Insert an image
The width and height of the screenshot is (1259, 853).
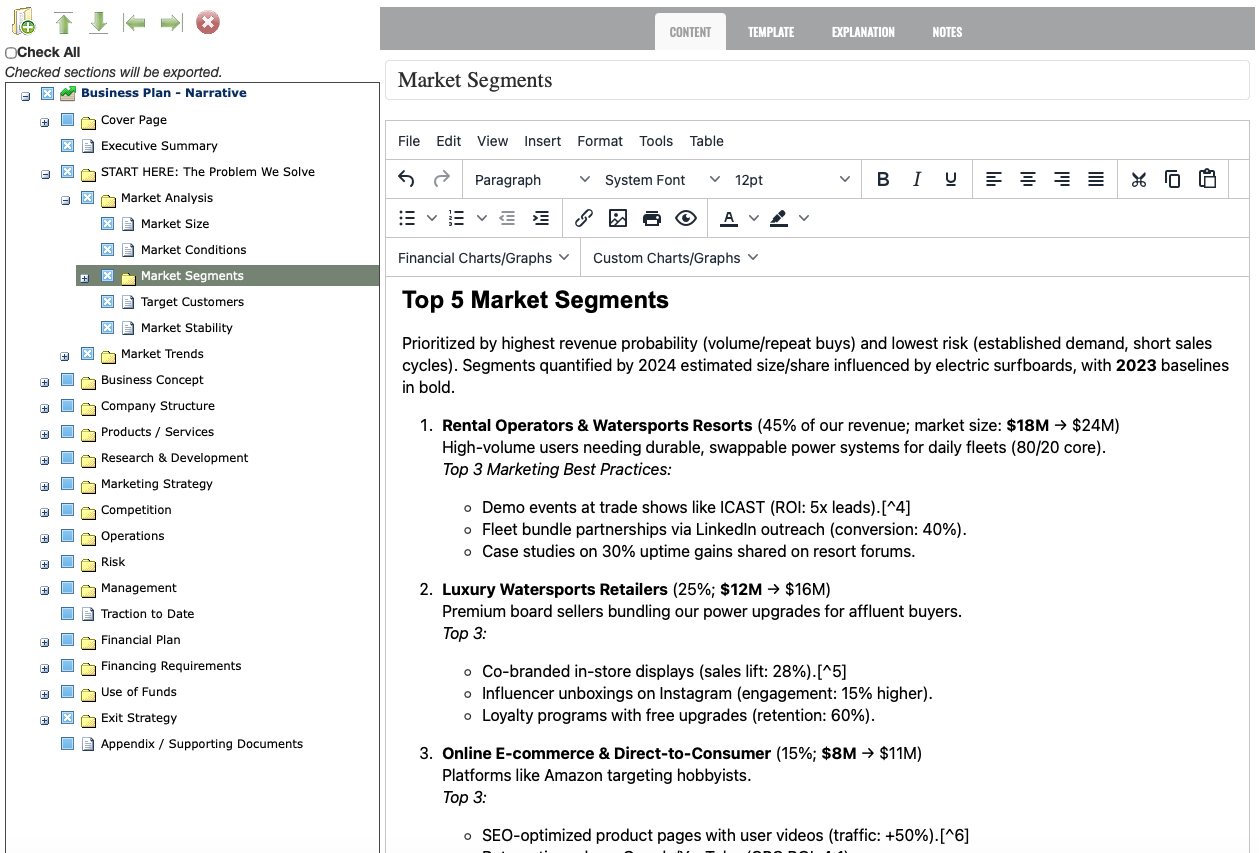point(618,218)
